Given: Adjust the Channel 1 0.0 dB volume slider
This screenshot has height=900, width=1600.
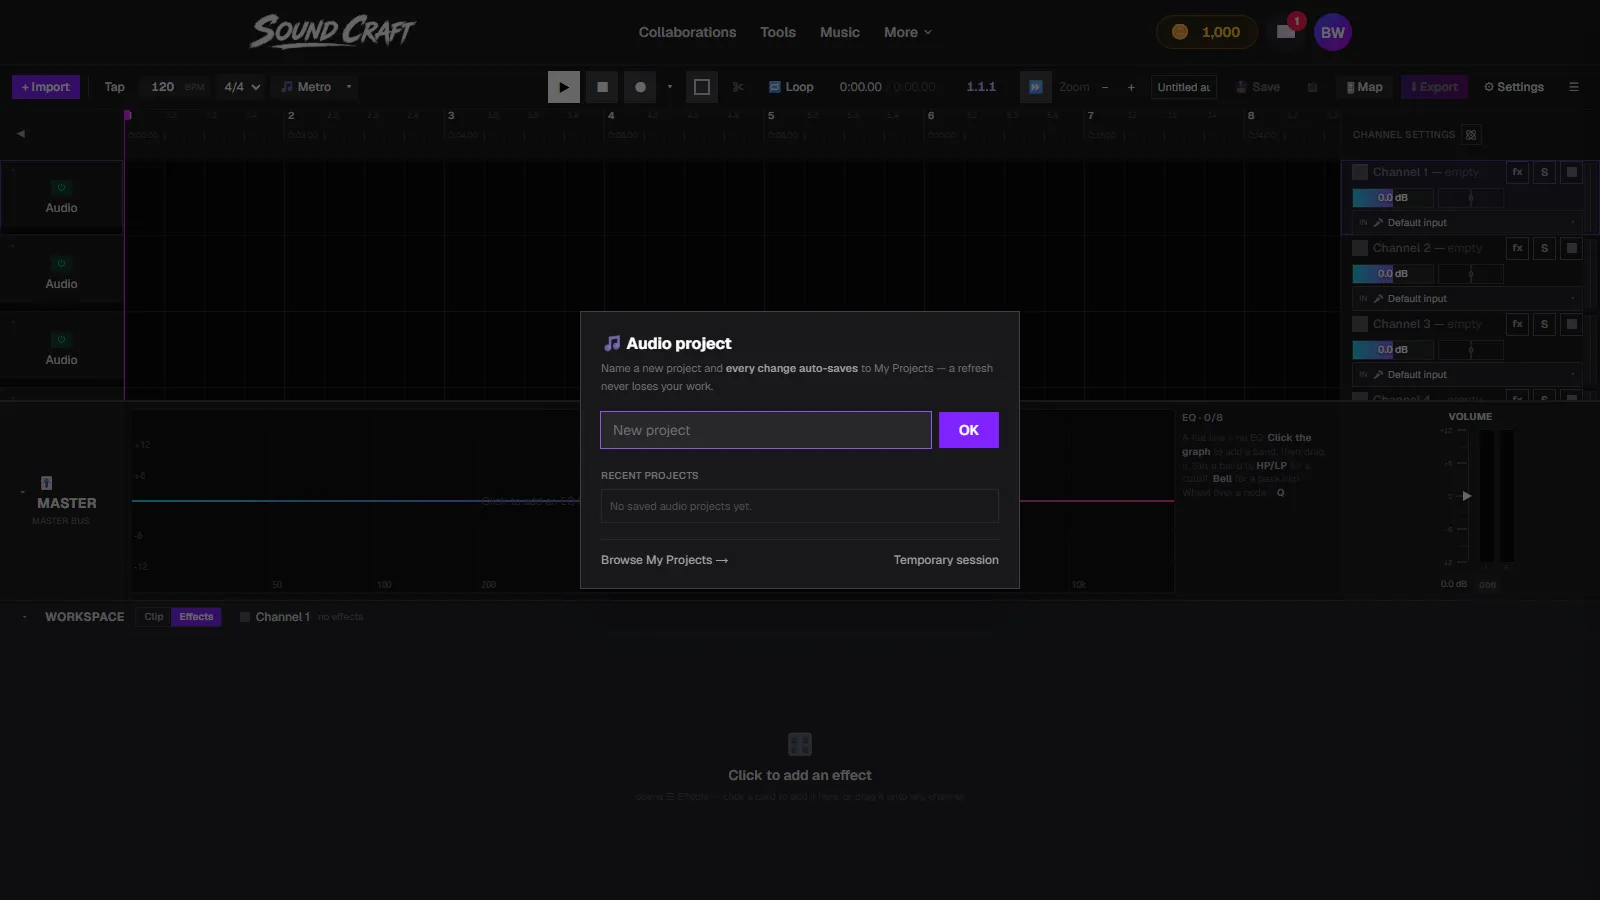Looking at the screenshot, I should [x=1393, y=198].
